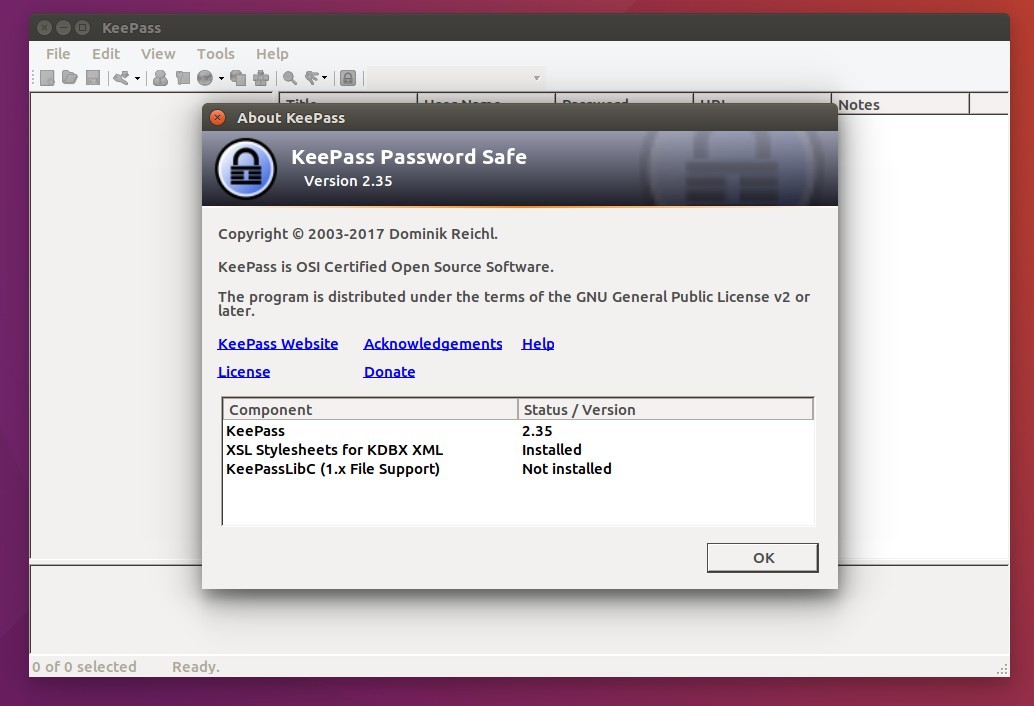Open the View menu
Screen dimensions: 1034x706
click(158, 54)
